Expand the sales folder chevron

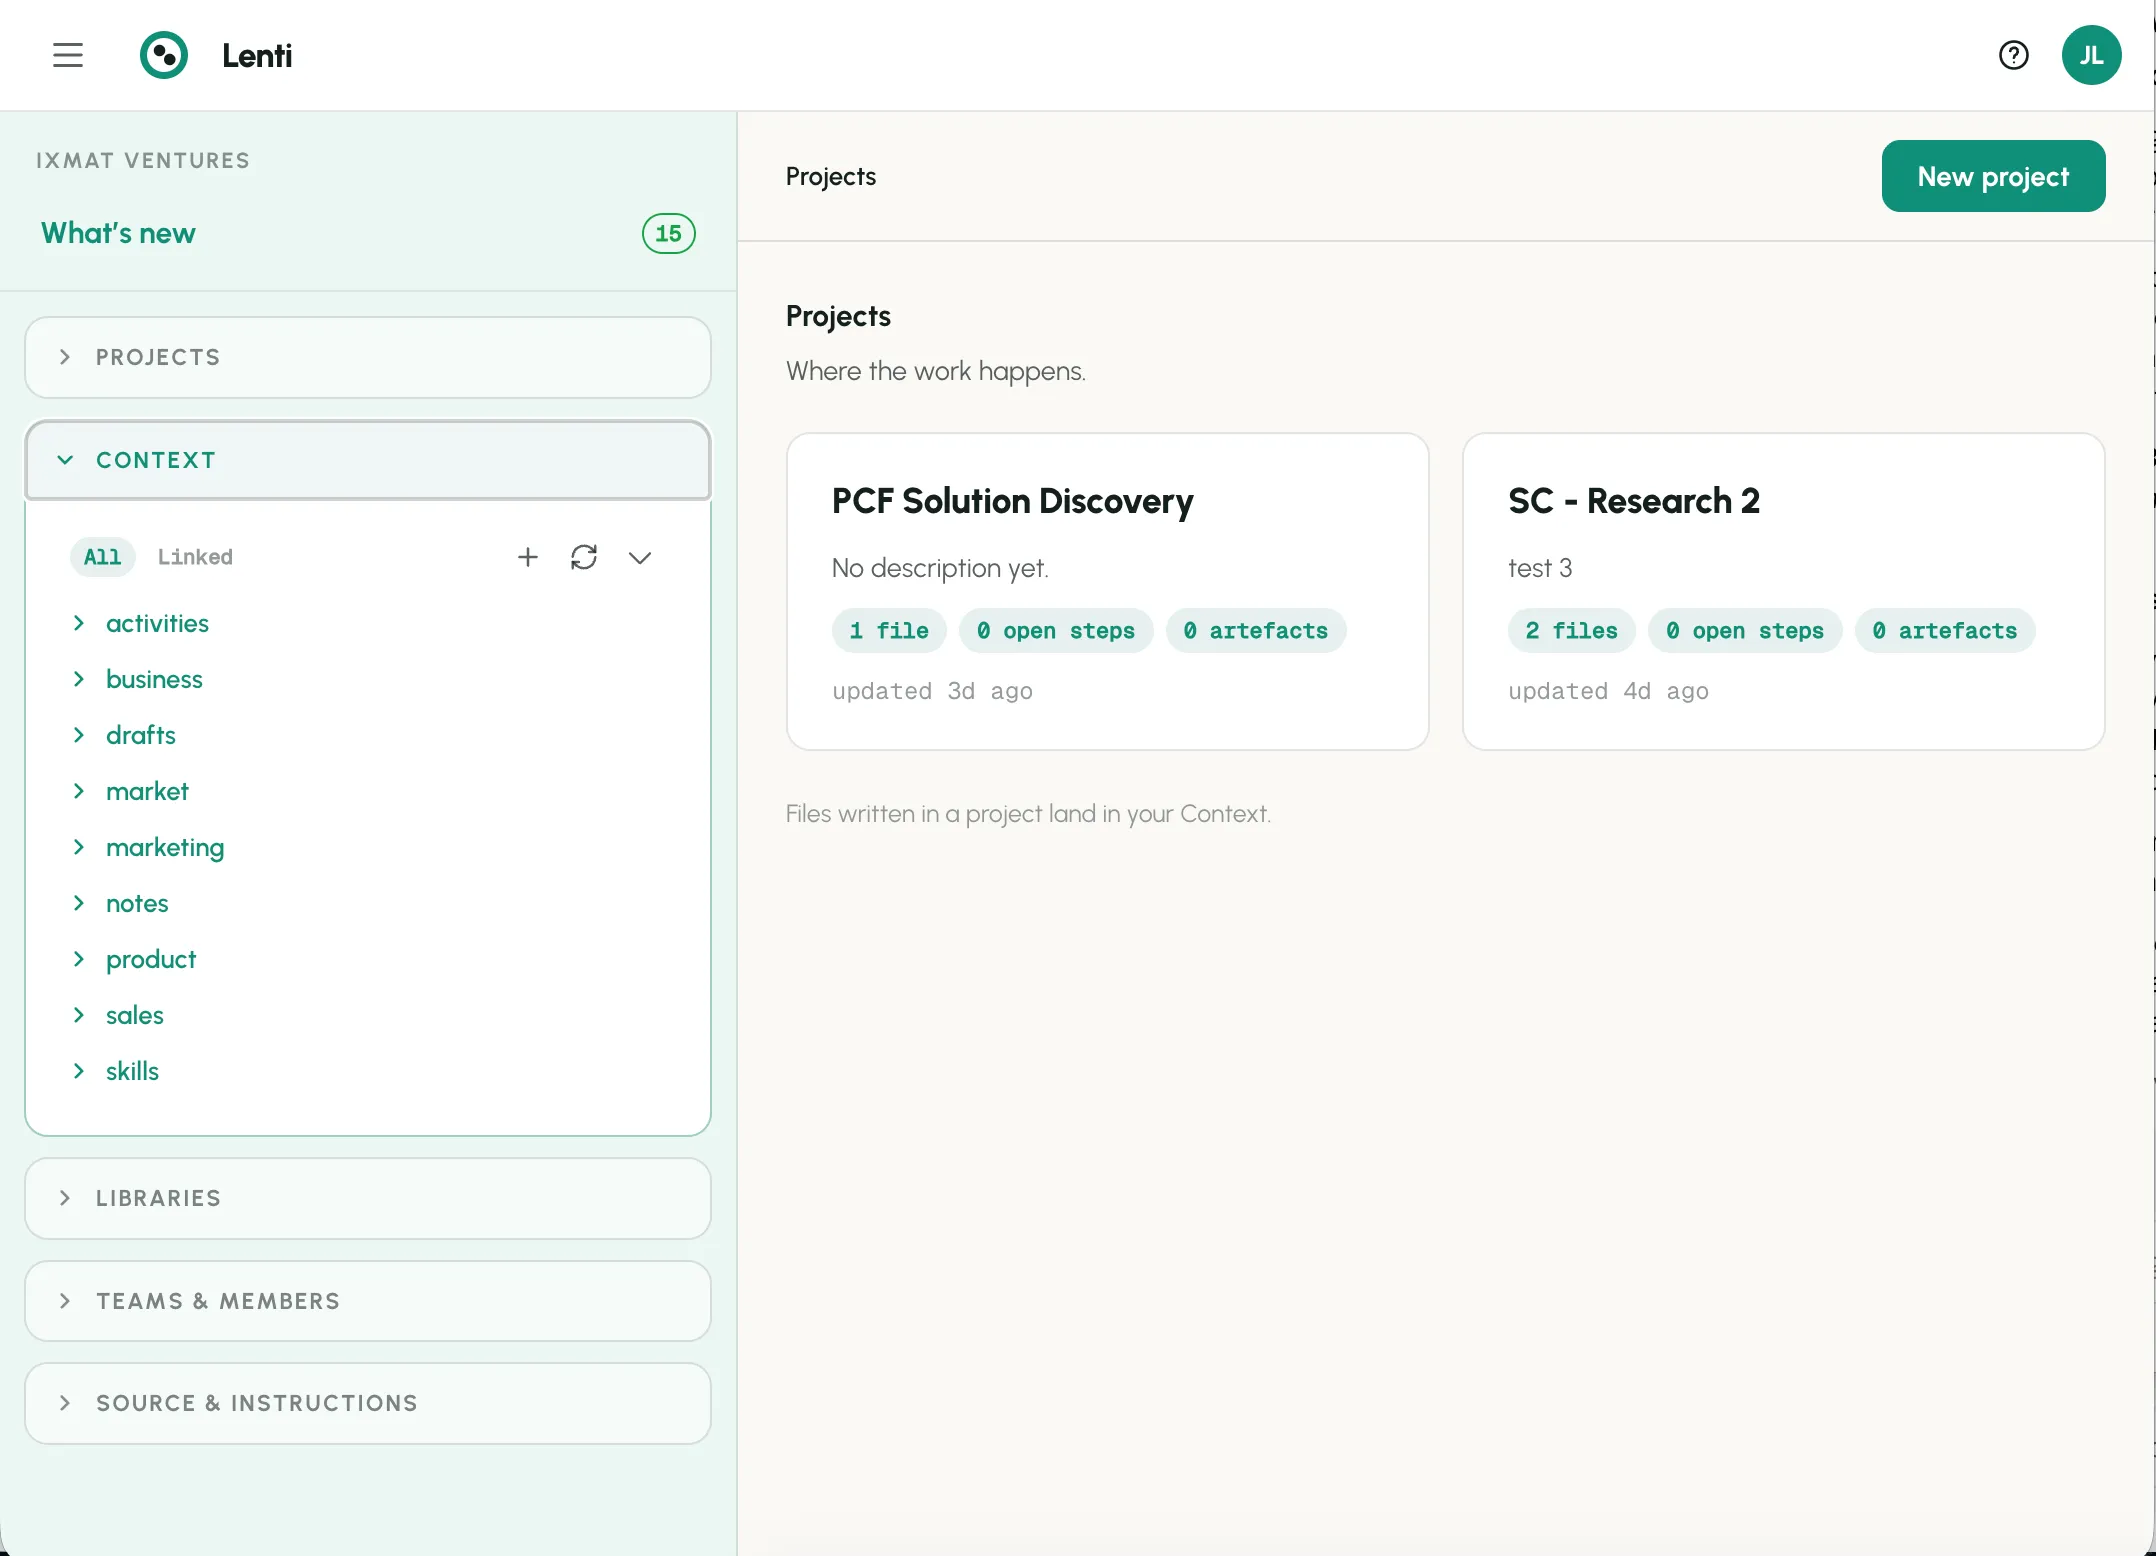coord(78,1015)
